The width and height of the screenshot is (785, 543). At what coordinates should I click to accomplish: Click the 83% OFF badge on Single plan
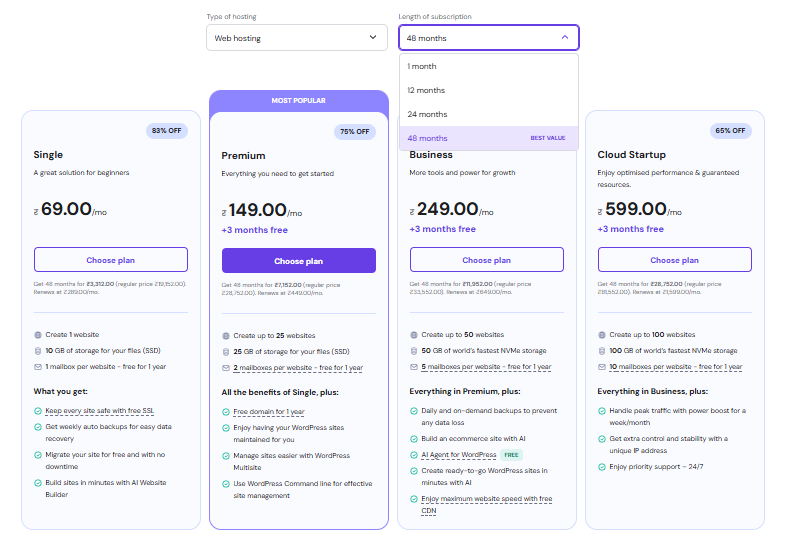tap(166, 131)
